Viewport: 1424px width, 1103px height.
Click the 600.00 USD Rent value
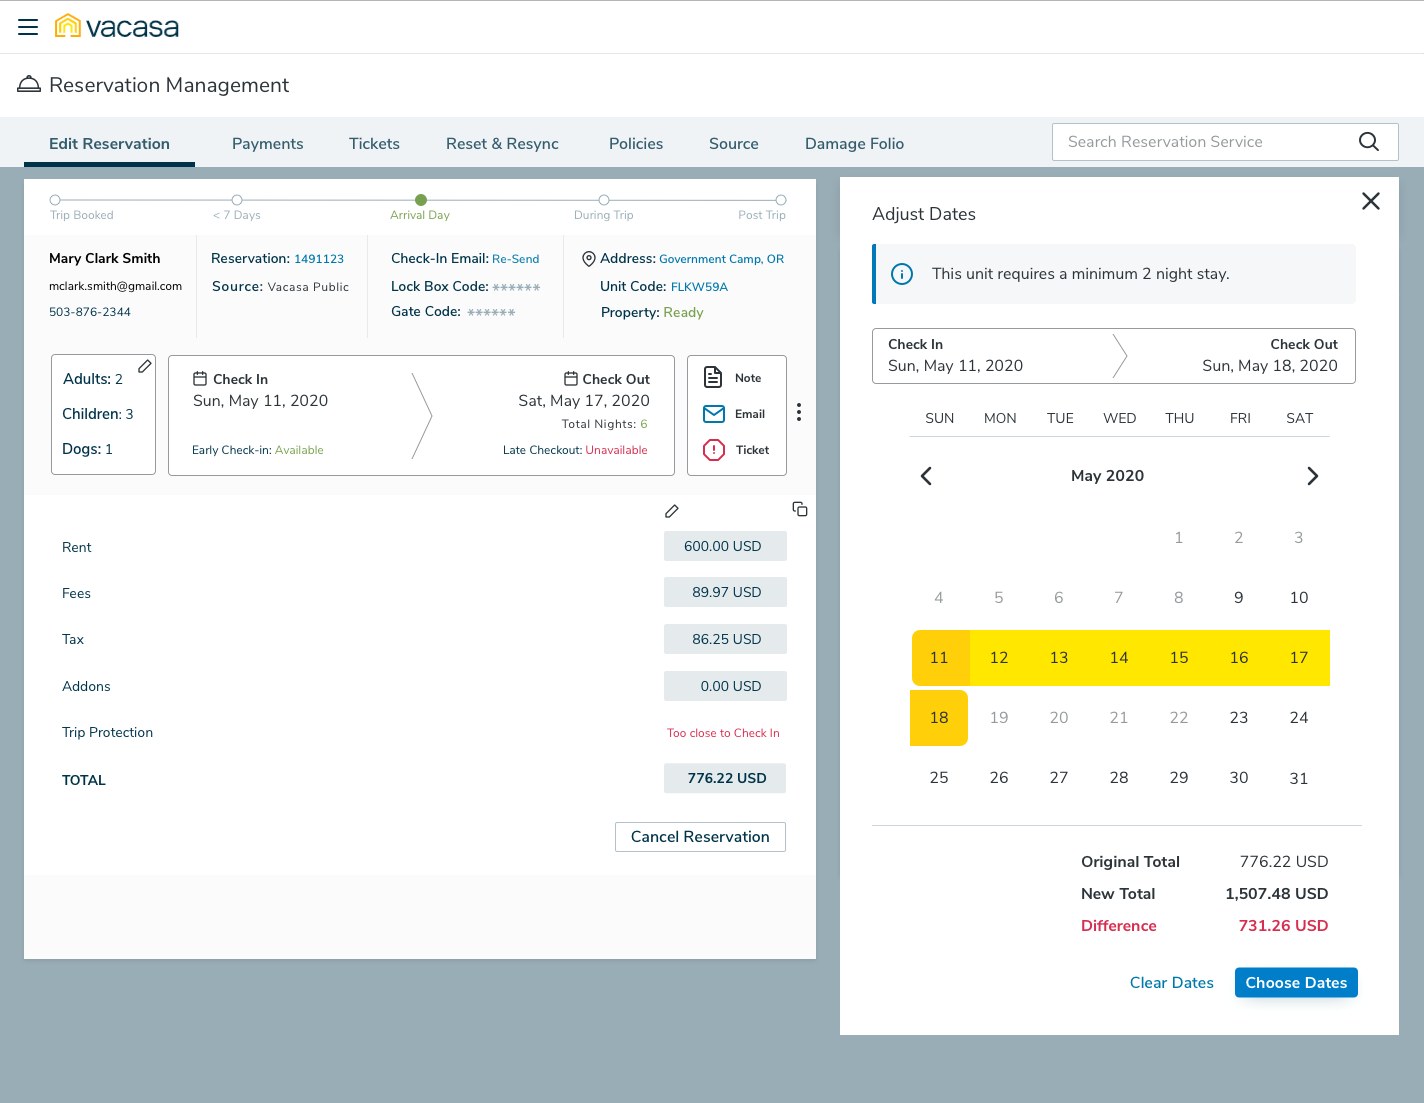pos(725,546)
